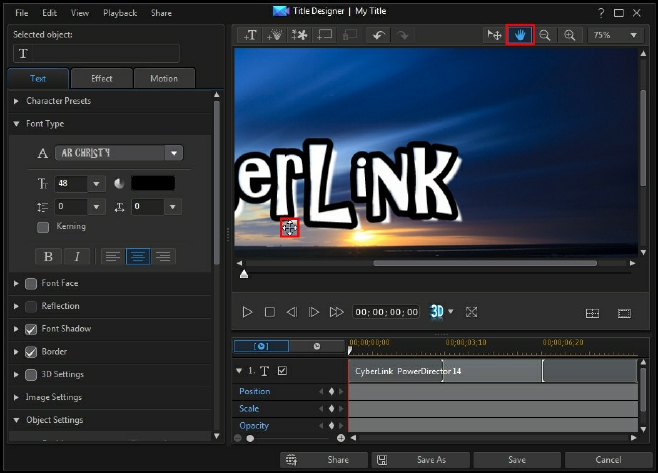Screen dimensions: 658x473
Task: Toggle snap to reference lines icon
Action: tap(592, 314)
